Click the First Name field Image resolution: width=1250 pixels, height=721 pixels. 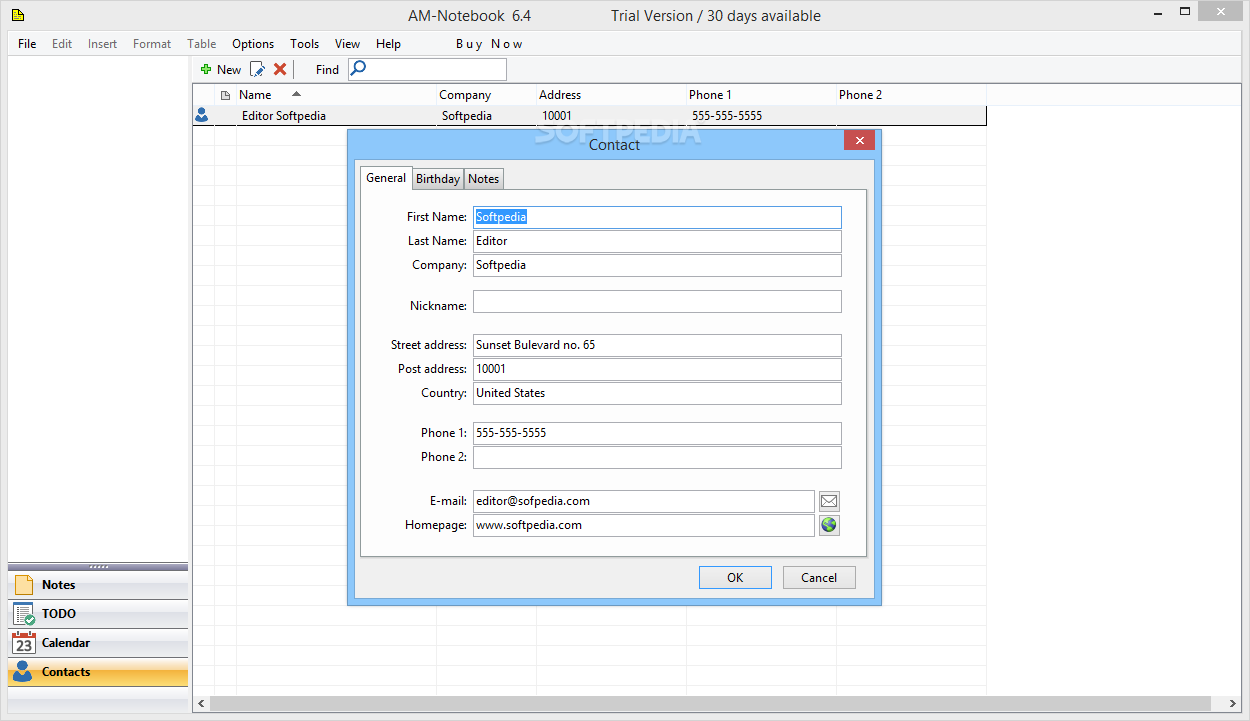tap(657, 217)
